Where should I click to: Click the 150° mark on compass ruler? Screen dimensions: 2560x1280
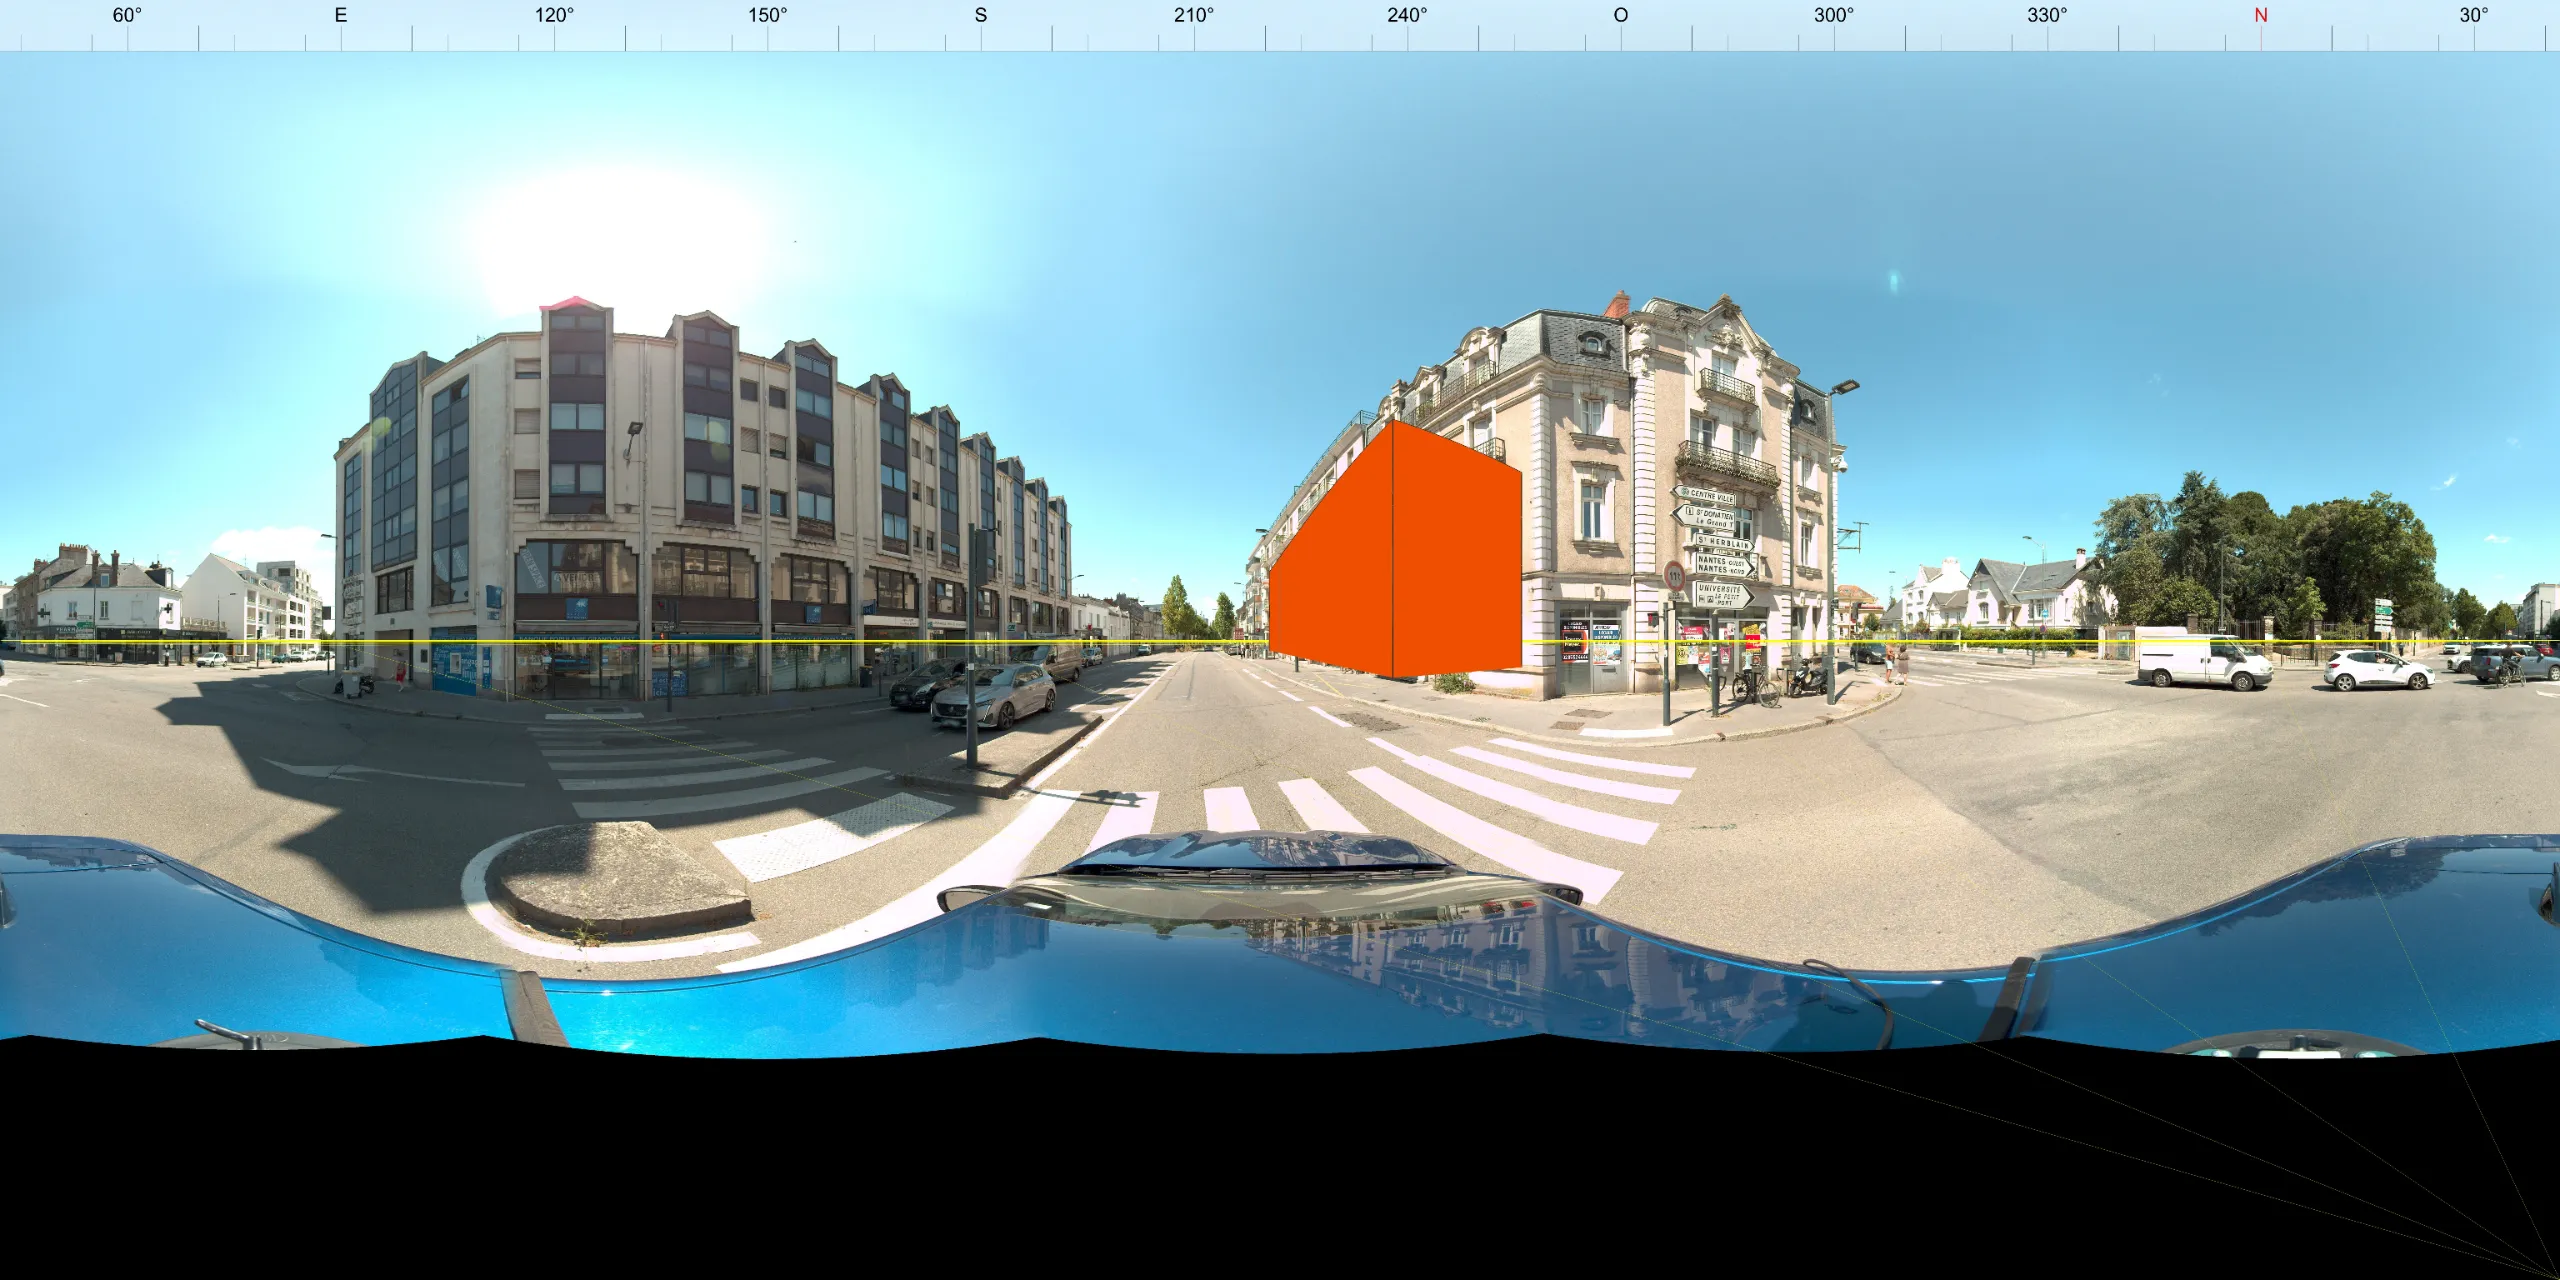point(767,15)
